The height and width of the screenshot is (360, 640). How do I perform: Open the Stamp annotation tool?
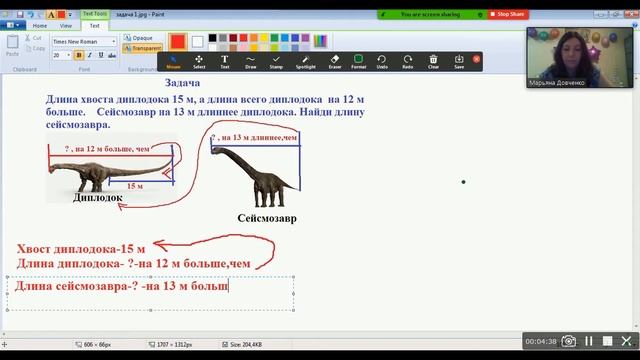[276, 62]
